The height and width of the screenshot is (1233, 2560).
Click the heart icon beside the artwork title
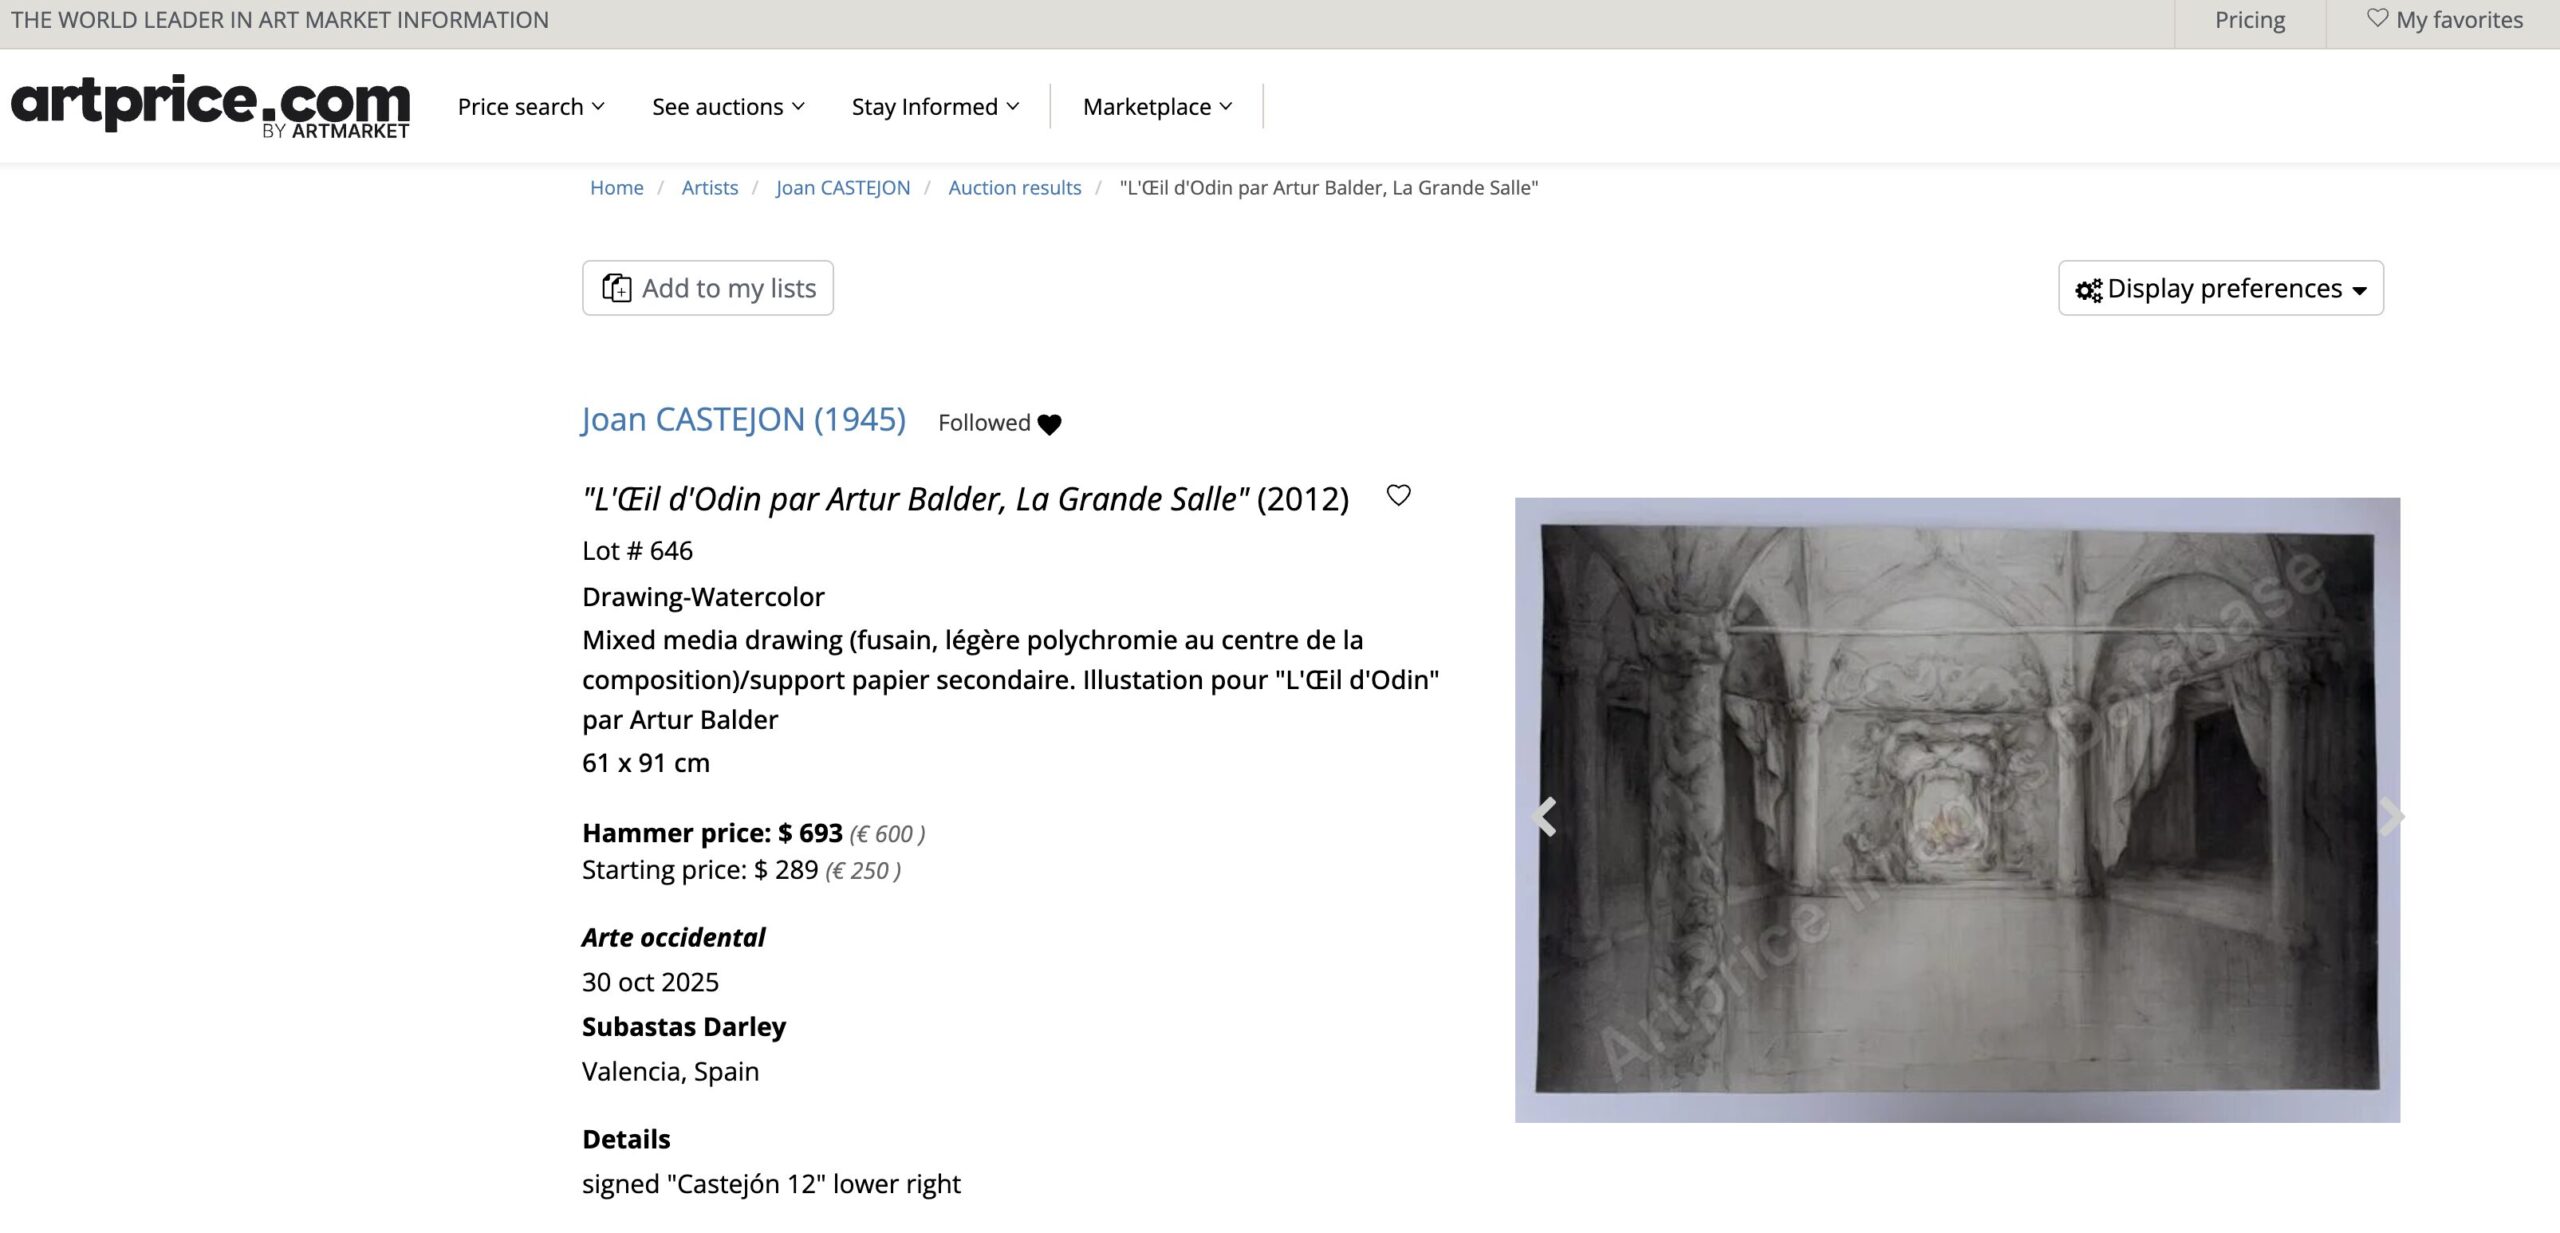[x=1398, y=494]
